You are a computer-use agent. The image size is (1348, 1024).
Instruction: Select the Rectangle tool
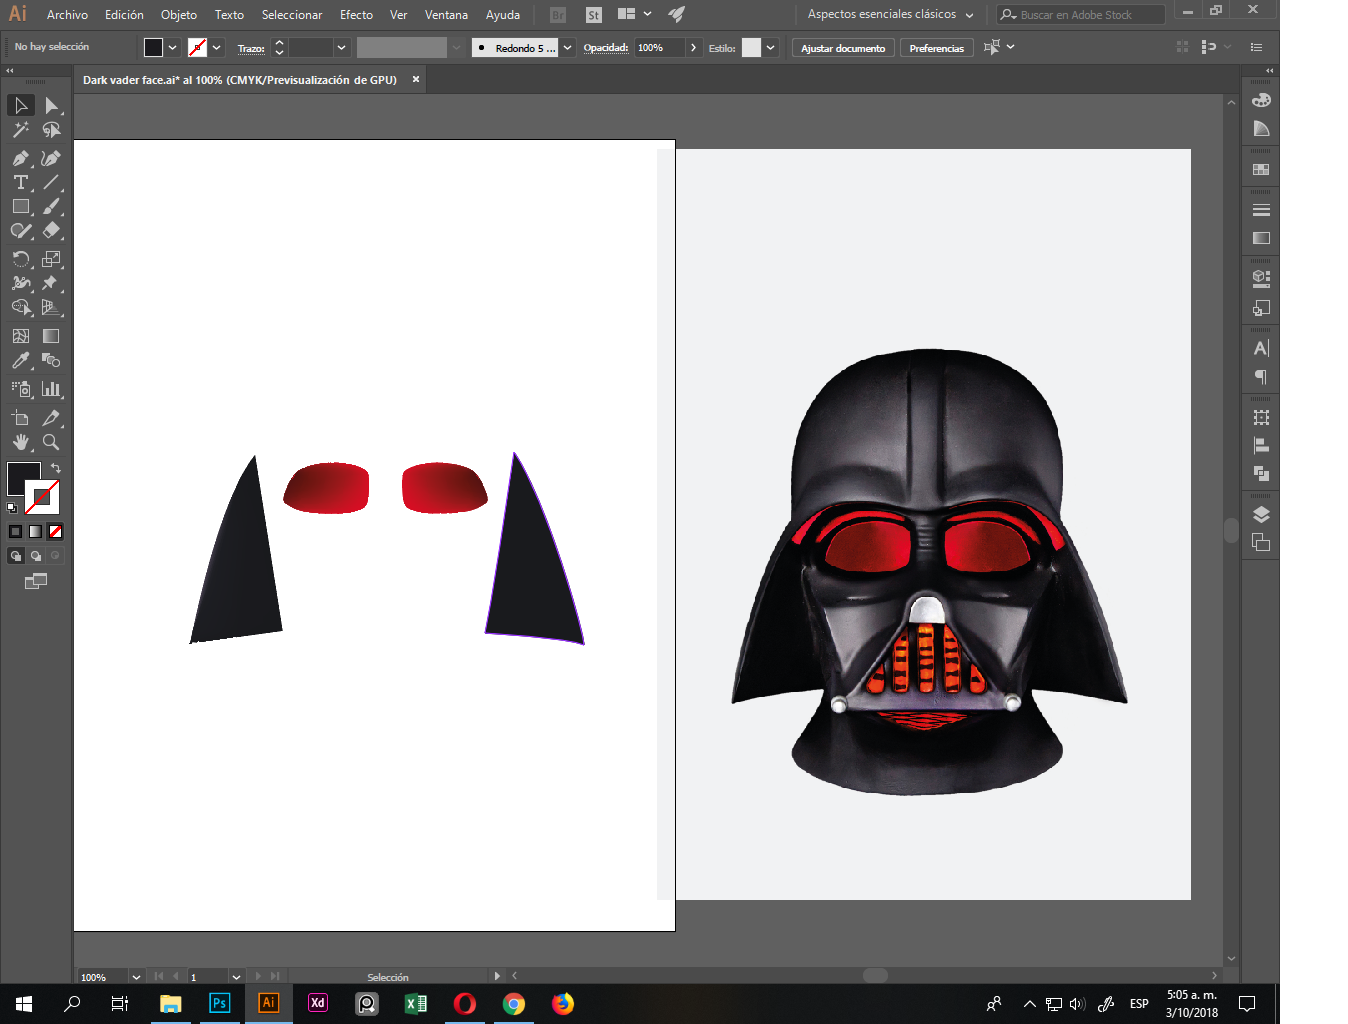(21, 206)
